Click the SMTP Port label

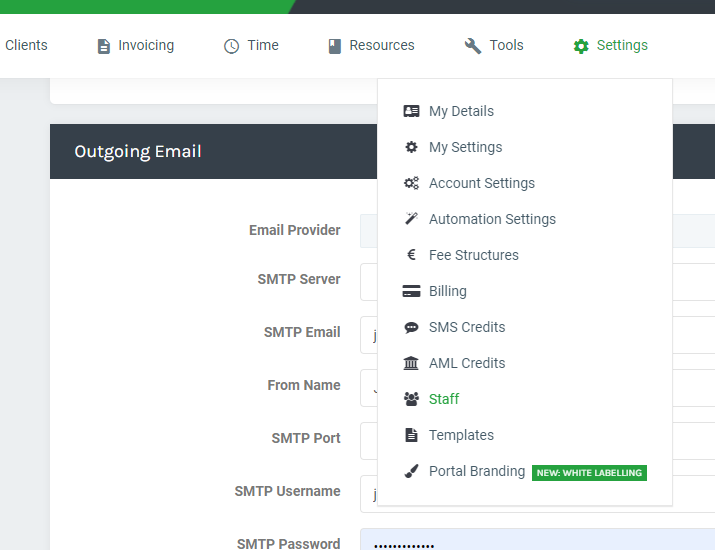click(306, 438)
